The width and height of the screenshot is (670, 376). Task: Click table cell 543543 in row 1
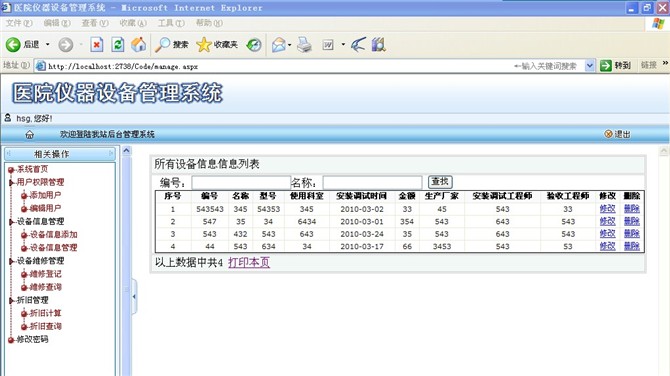point(210,209)
